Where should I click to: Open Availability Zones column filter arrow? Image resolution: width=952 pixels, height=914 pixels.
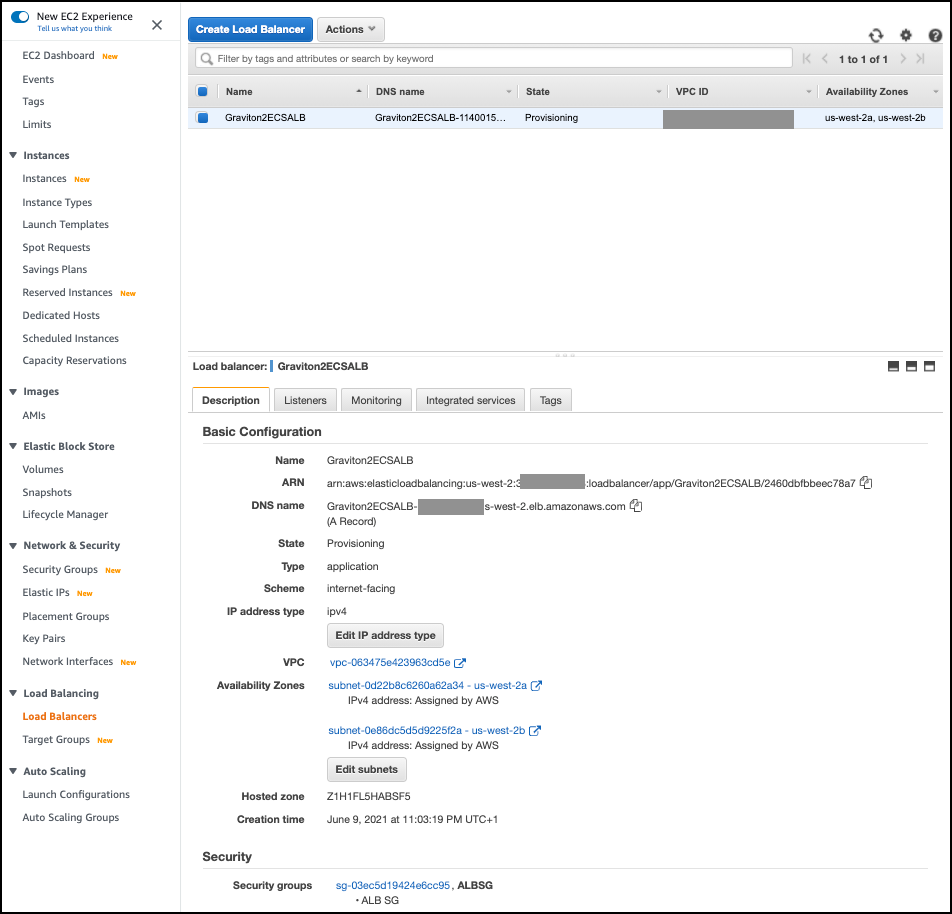click(x=936, y=92)
